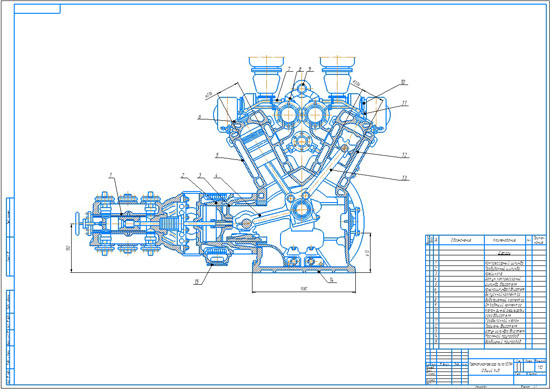Click the drawing title cell in title block
Viewport: 550px width, 389px height.
pos(491,367)
